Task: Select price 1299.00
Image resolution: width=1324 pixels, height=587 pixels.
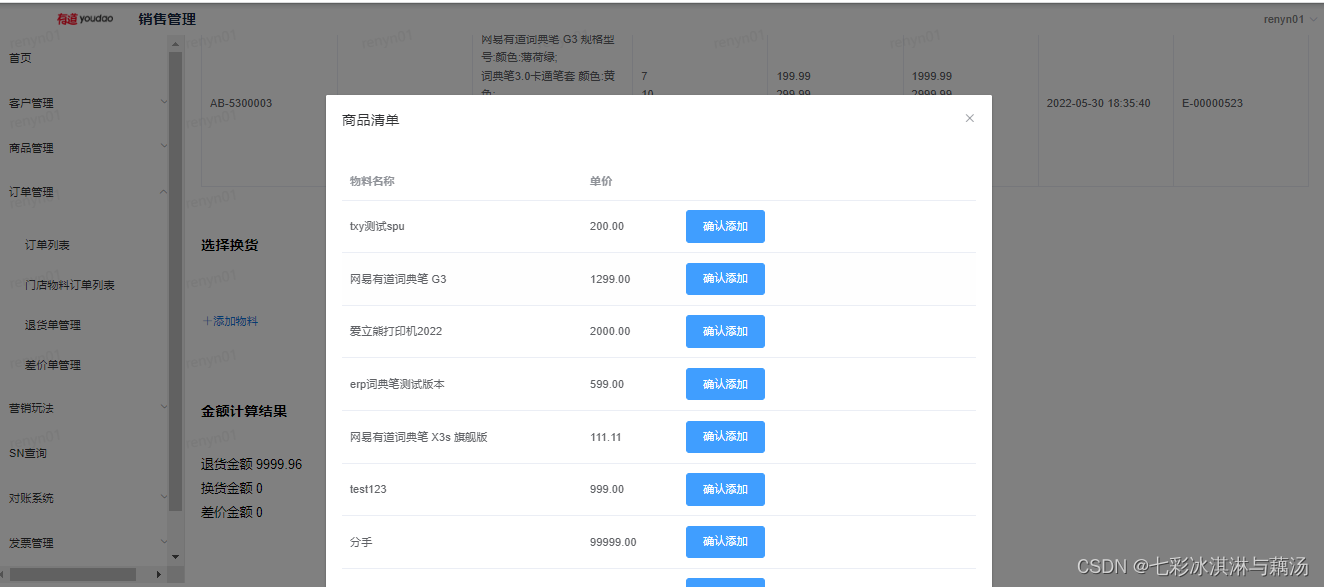Action: point(610,279)
